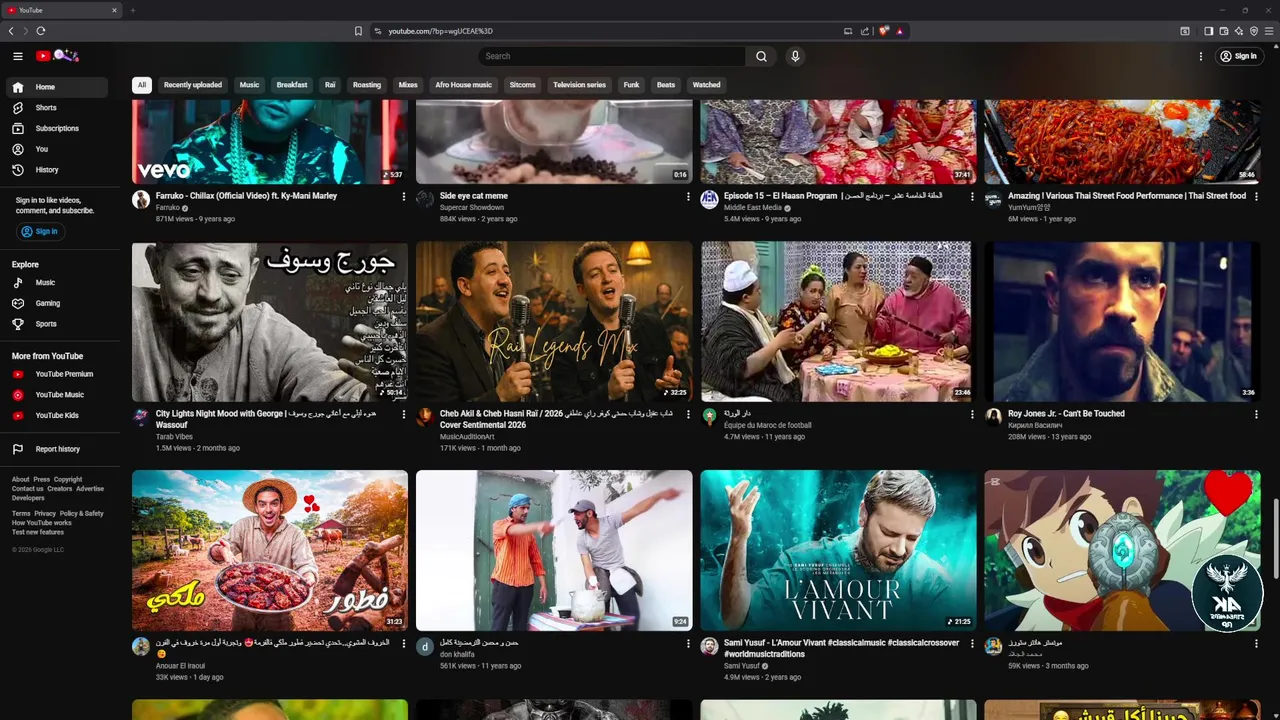Select the Recently uploaded chip
The height and width of the screenshot is (720, 1280).
(x=193, y=85)
